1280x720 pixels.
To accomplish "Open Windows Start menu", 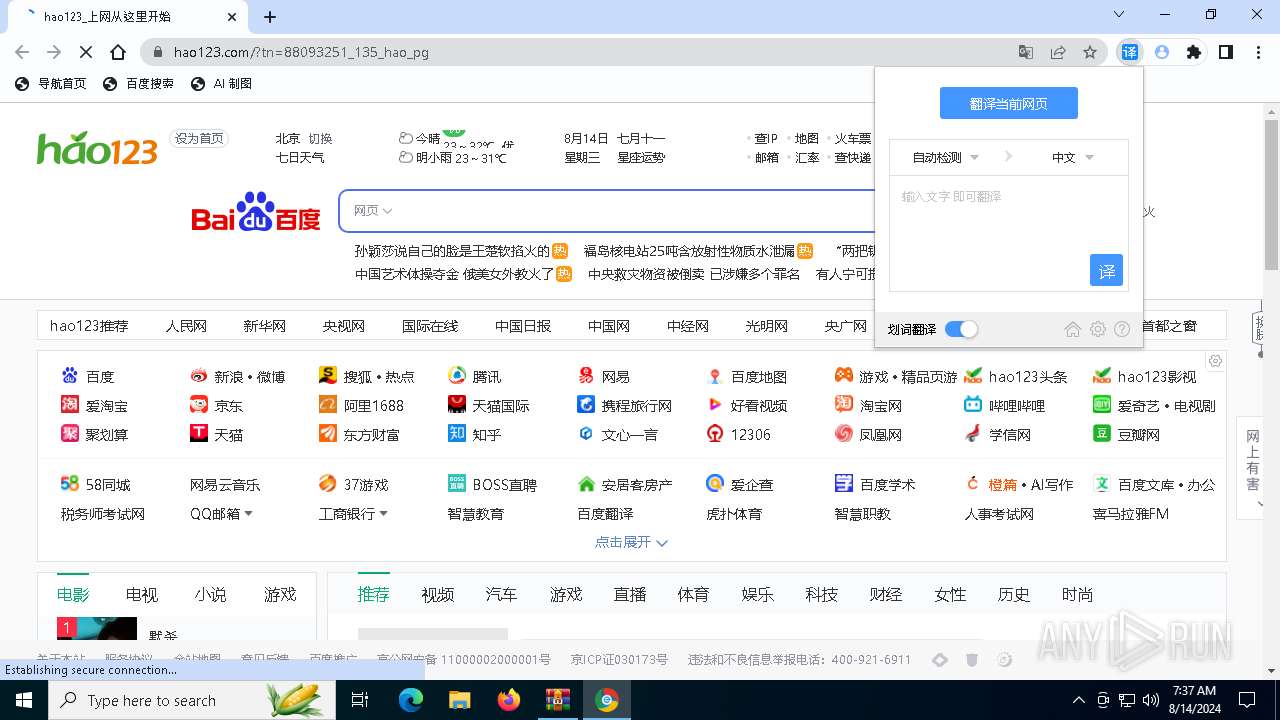I will point(24,700).
